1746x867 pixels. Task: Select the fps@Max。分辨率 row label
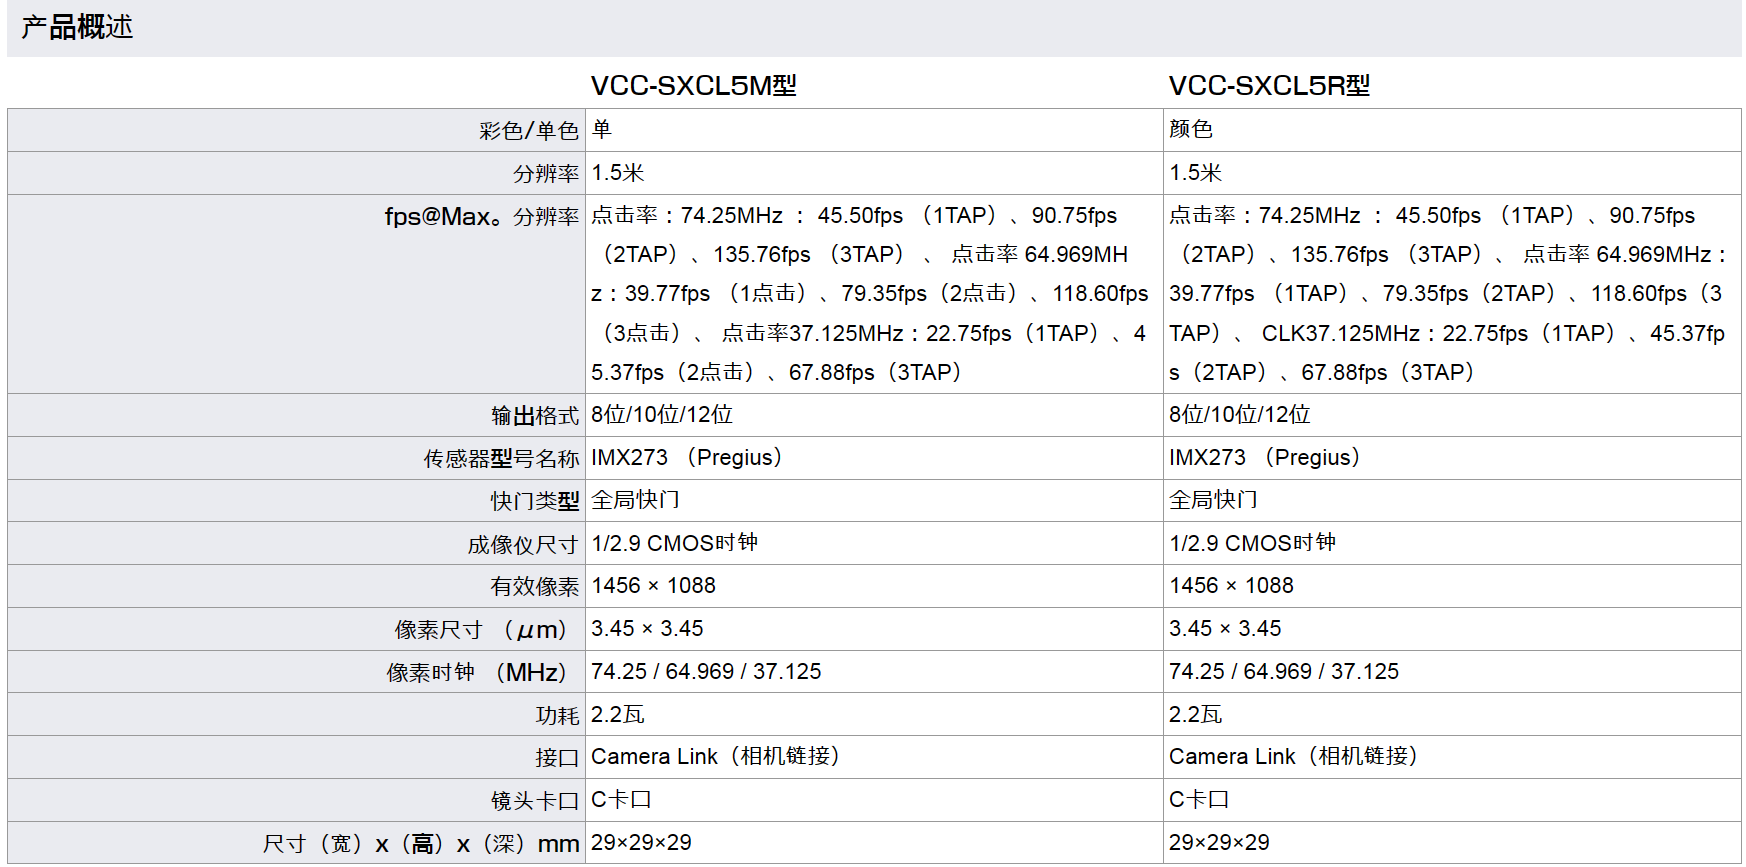pos(482,217)
